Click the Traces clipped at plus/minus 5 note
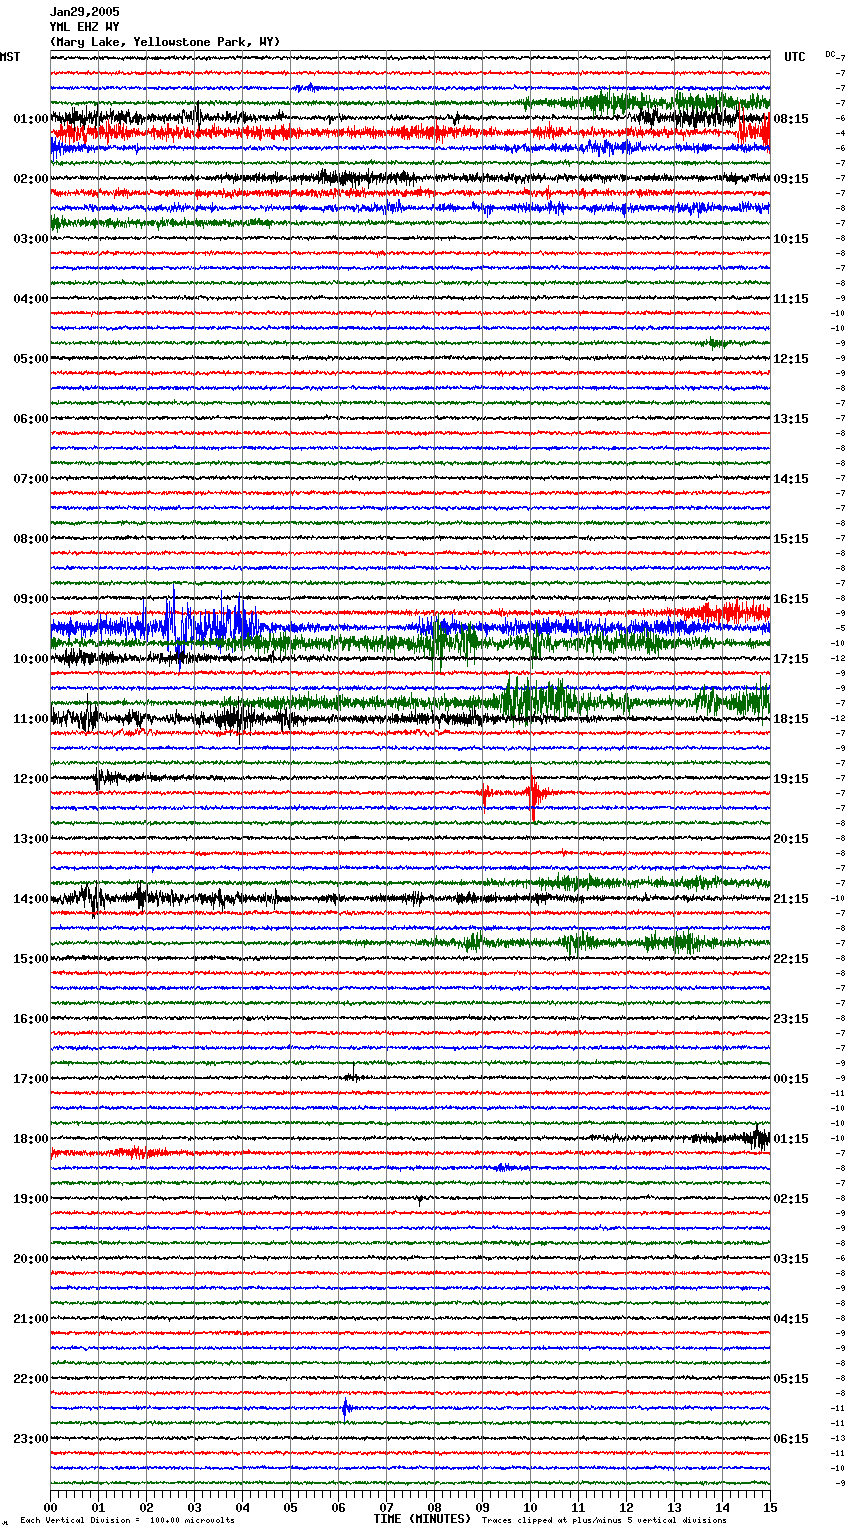The height and width of the screenshot is (1534, 850). (x=604, y=1521)
